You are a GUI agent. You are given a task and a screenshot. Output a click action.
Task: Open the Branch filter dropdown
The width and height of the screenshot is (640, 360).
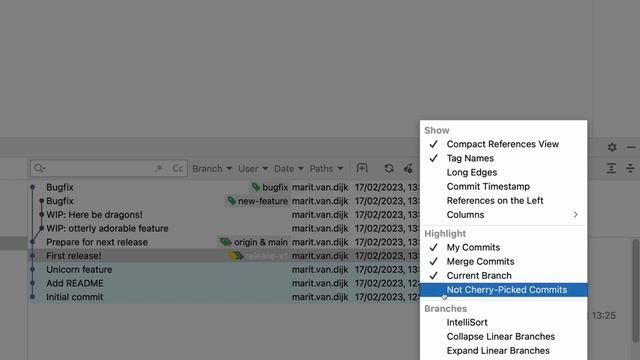tap(212, 169)
